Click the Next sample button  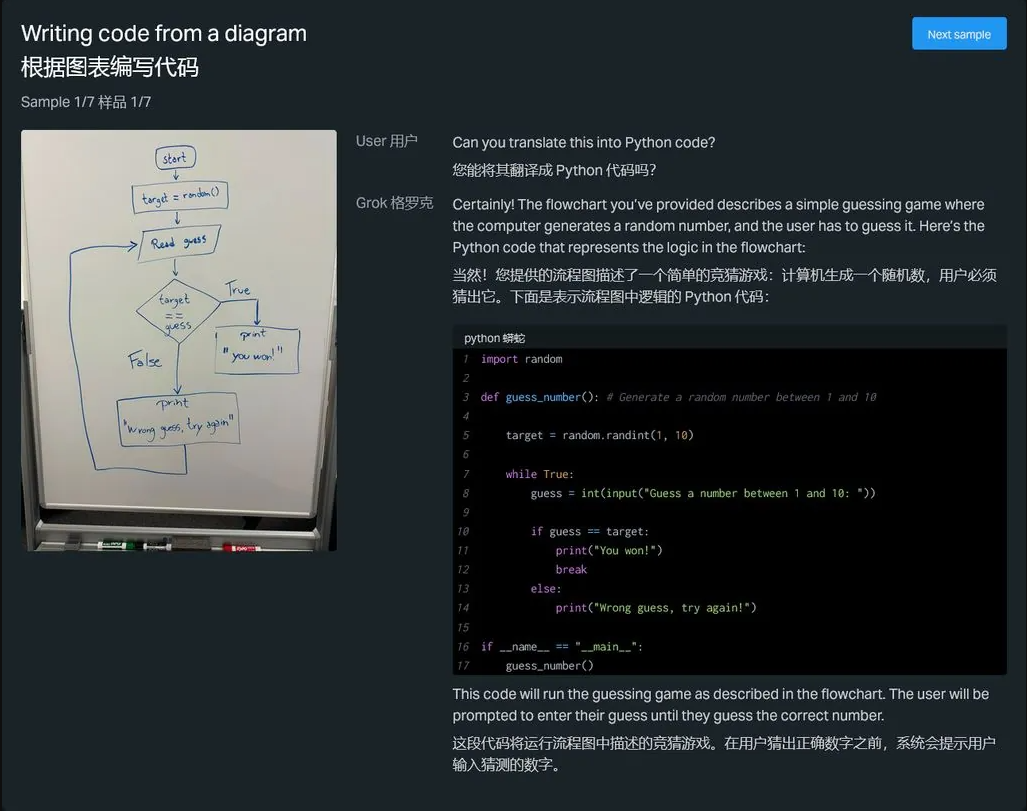tap(958, 33)
